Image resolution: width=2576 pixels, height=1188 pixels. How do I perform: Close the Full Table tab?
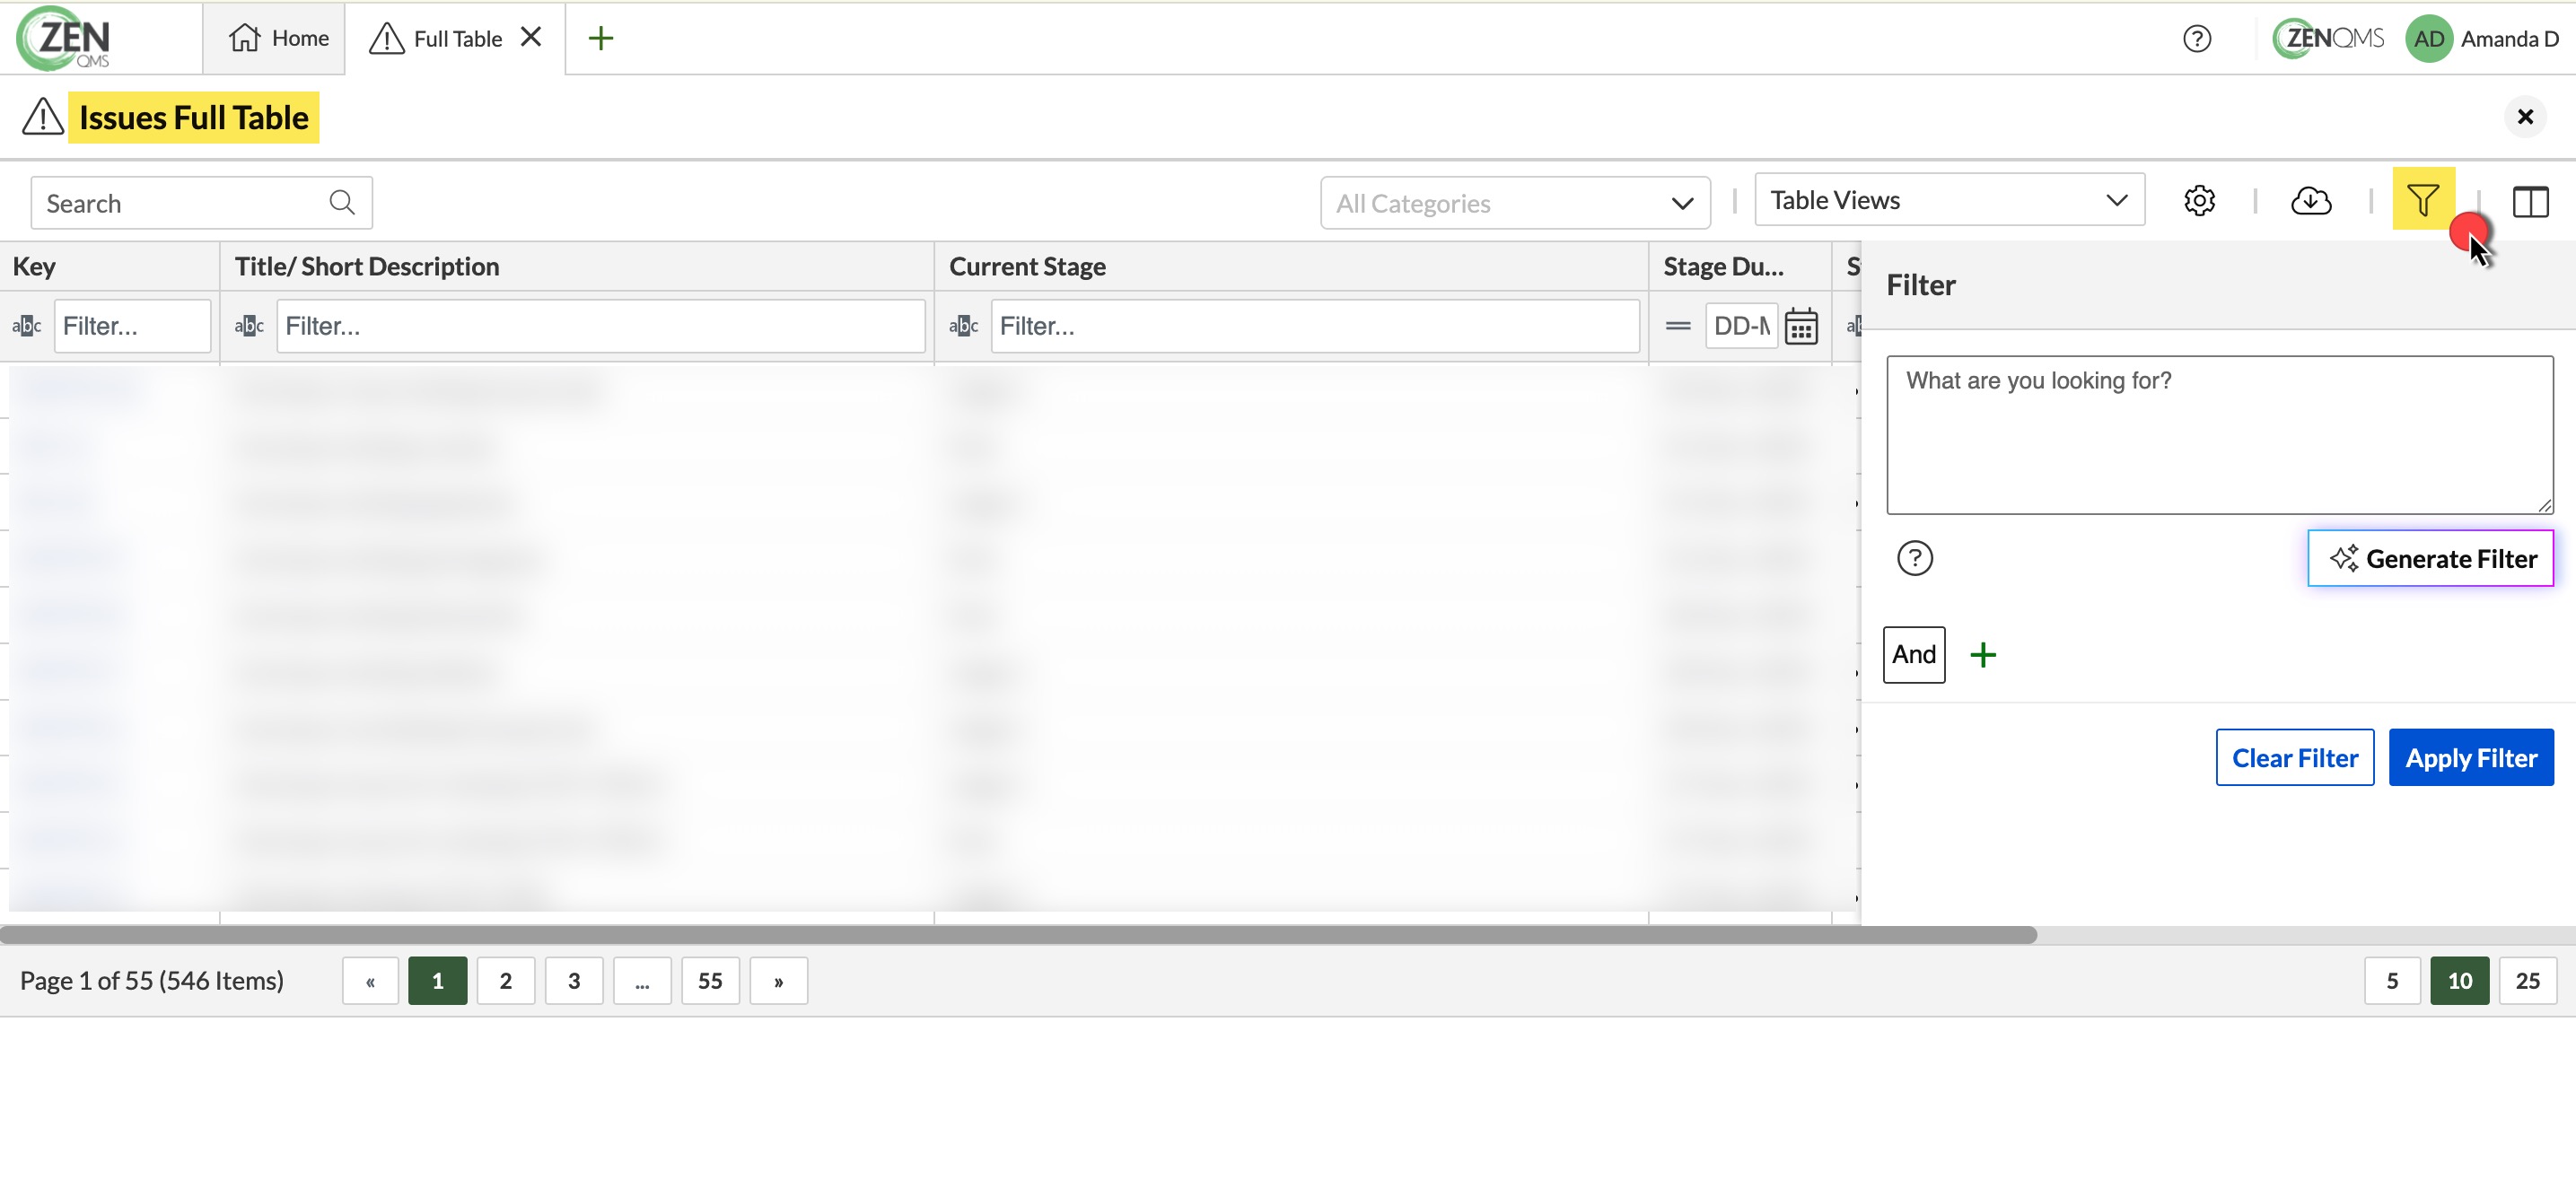click(x=531, y=37)
